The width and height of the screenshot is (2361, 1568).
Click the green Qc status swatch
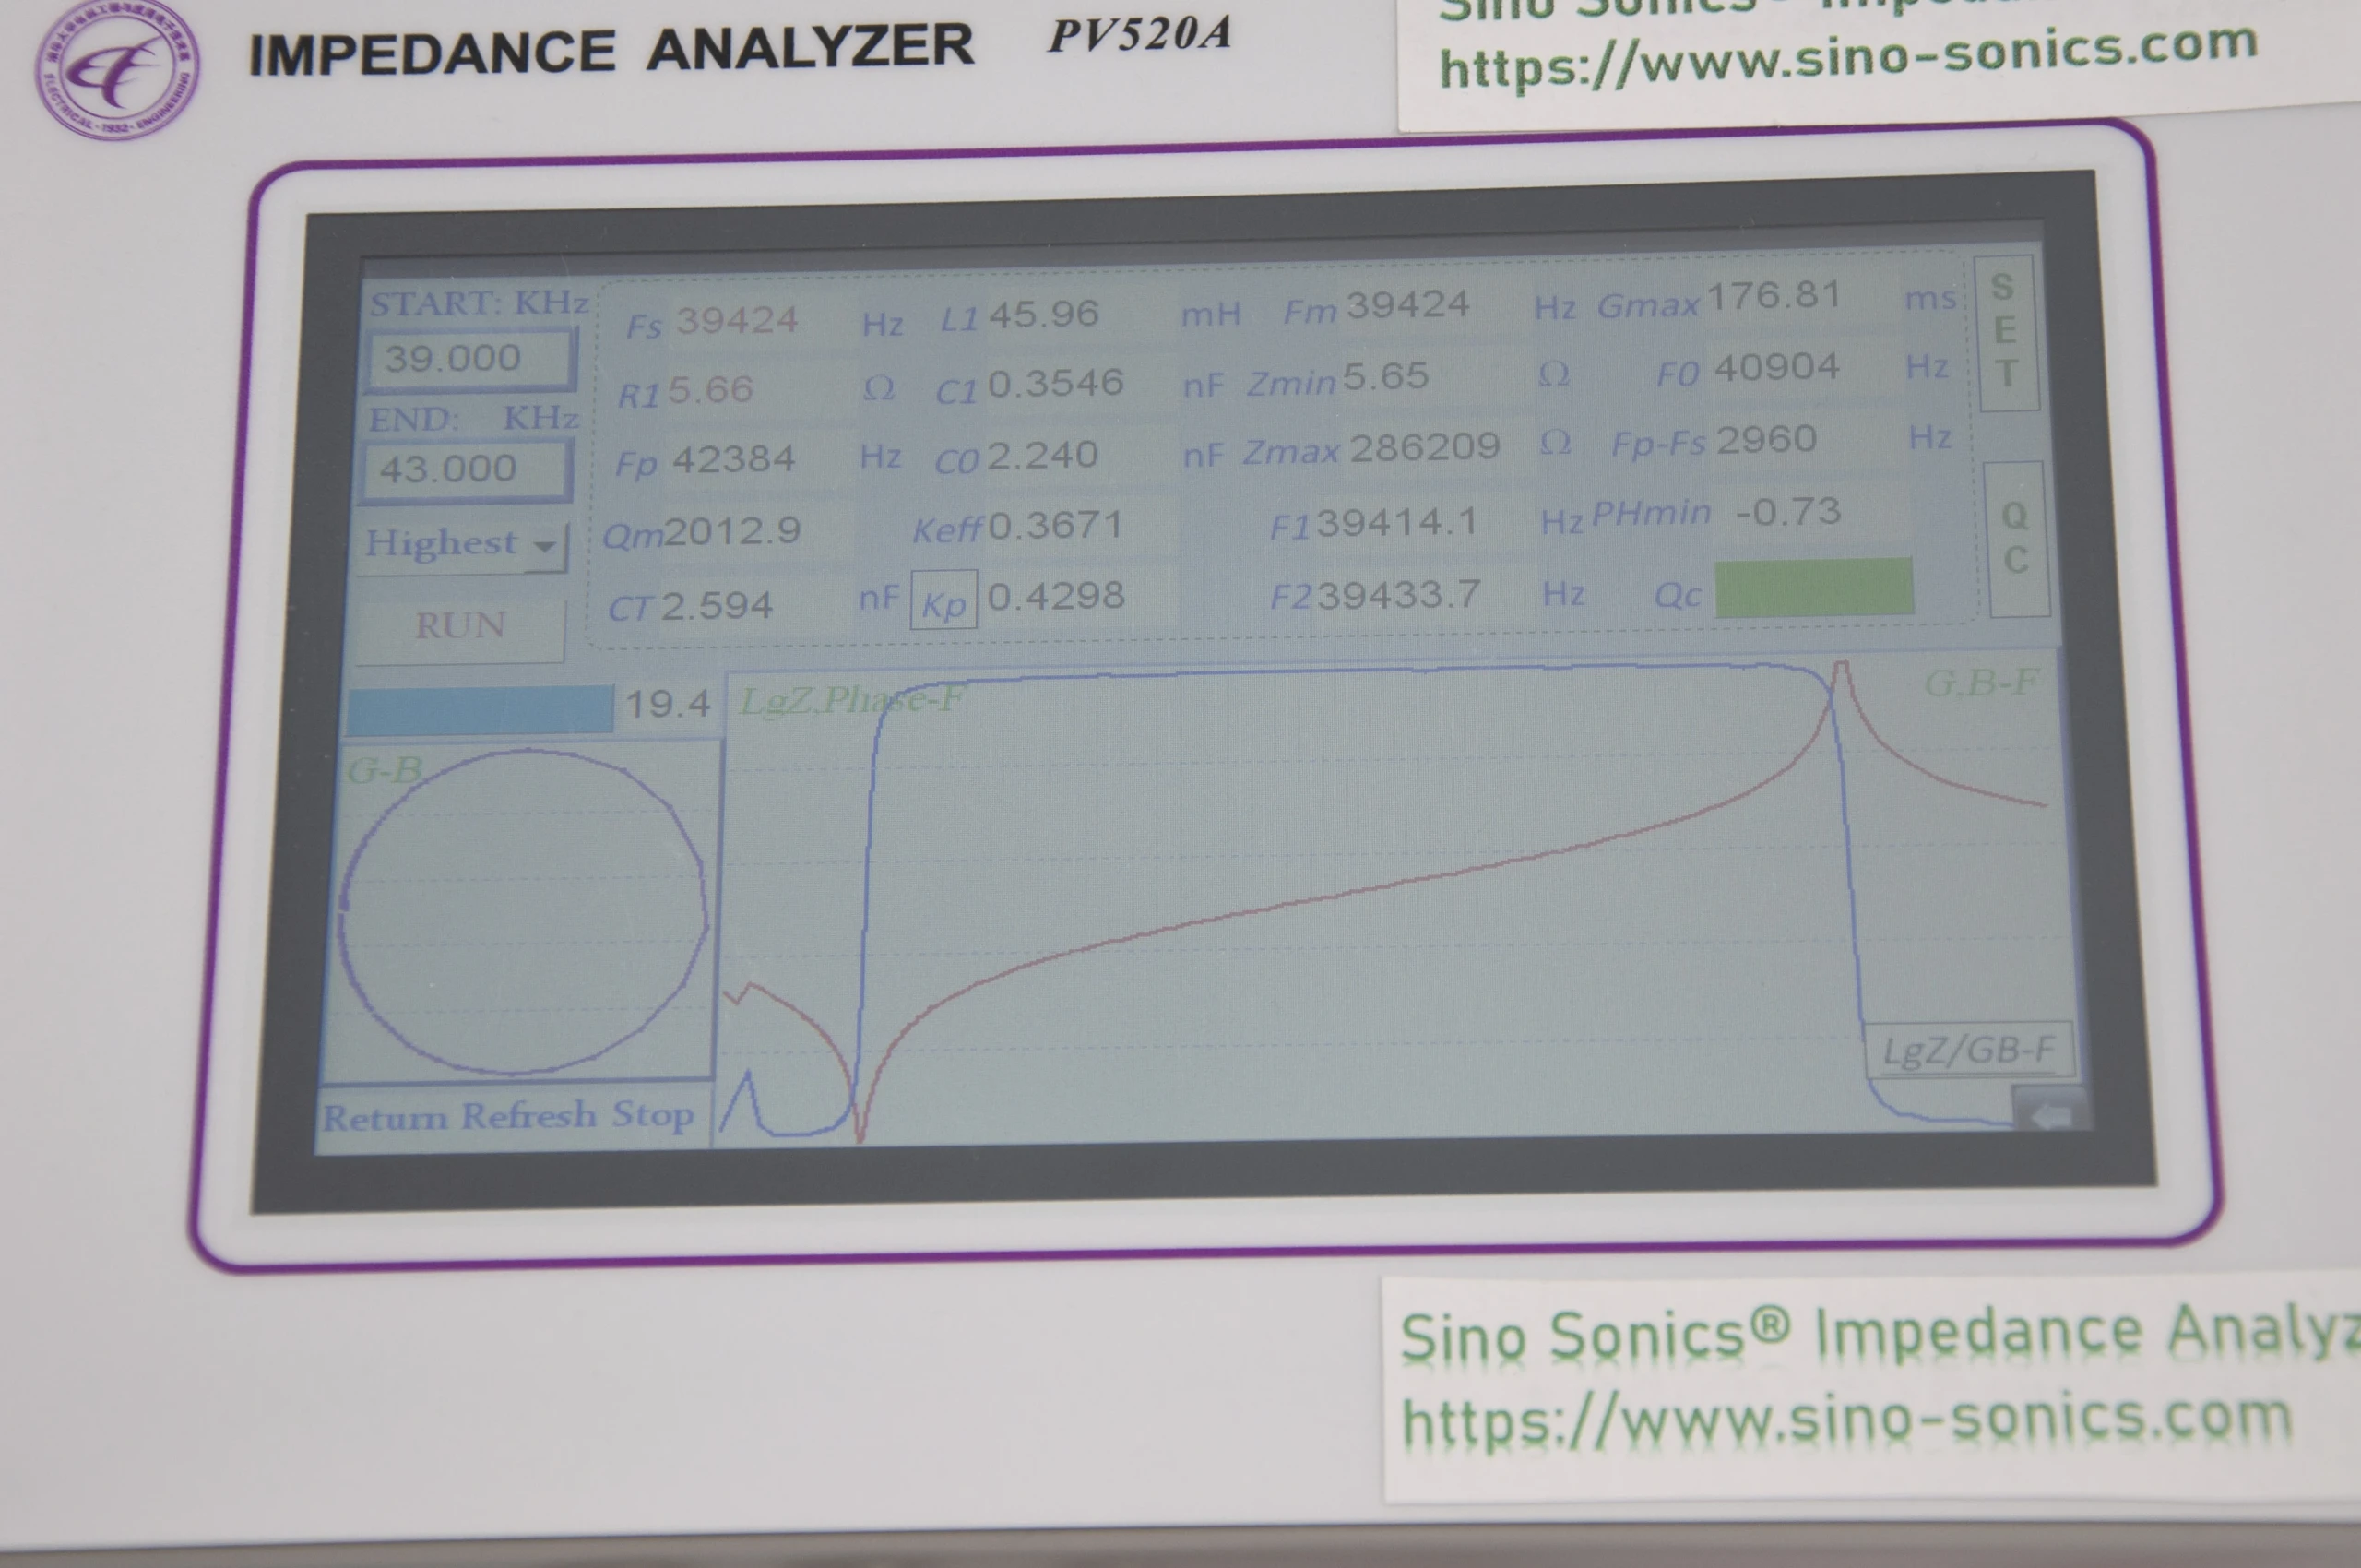click(1814, 588)
